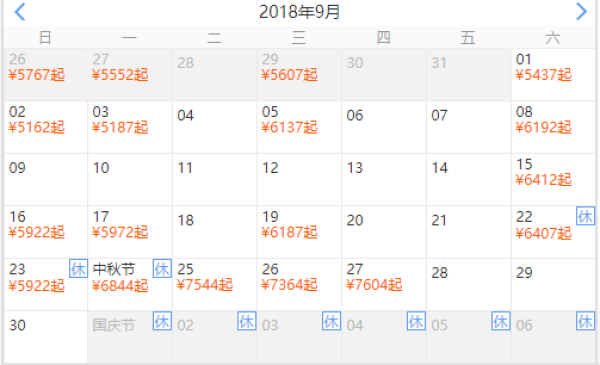Image resolution: width=600 pixels, height=365 pixels.
Task: Click September 04 cell
Action: click(215, 127)
